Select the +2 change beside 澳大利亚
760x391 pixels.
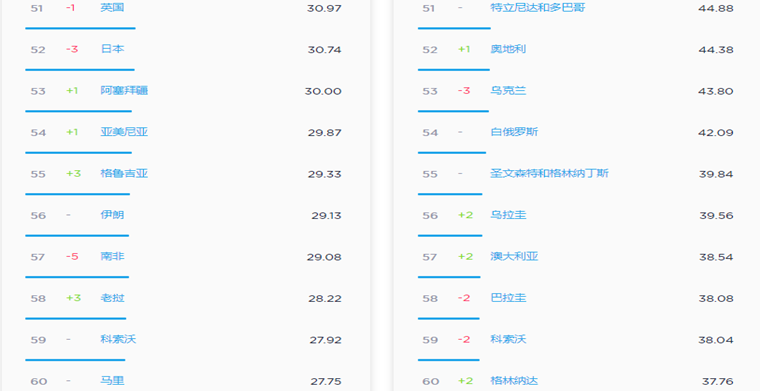pyautogui.click(x=465, y=257)
